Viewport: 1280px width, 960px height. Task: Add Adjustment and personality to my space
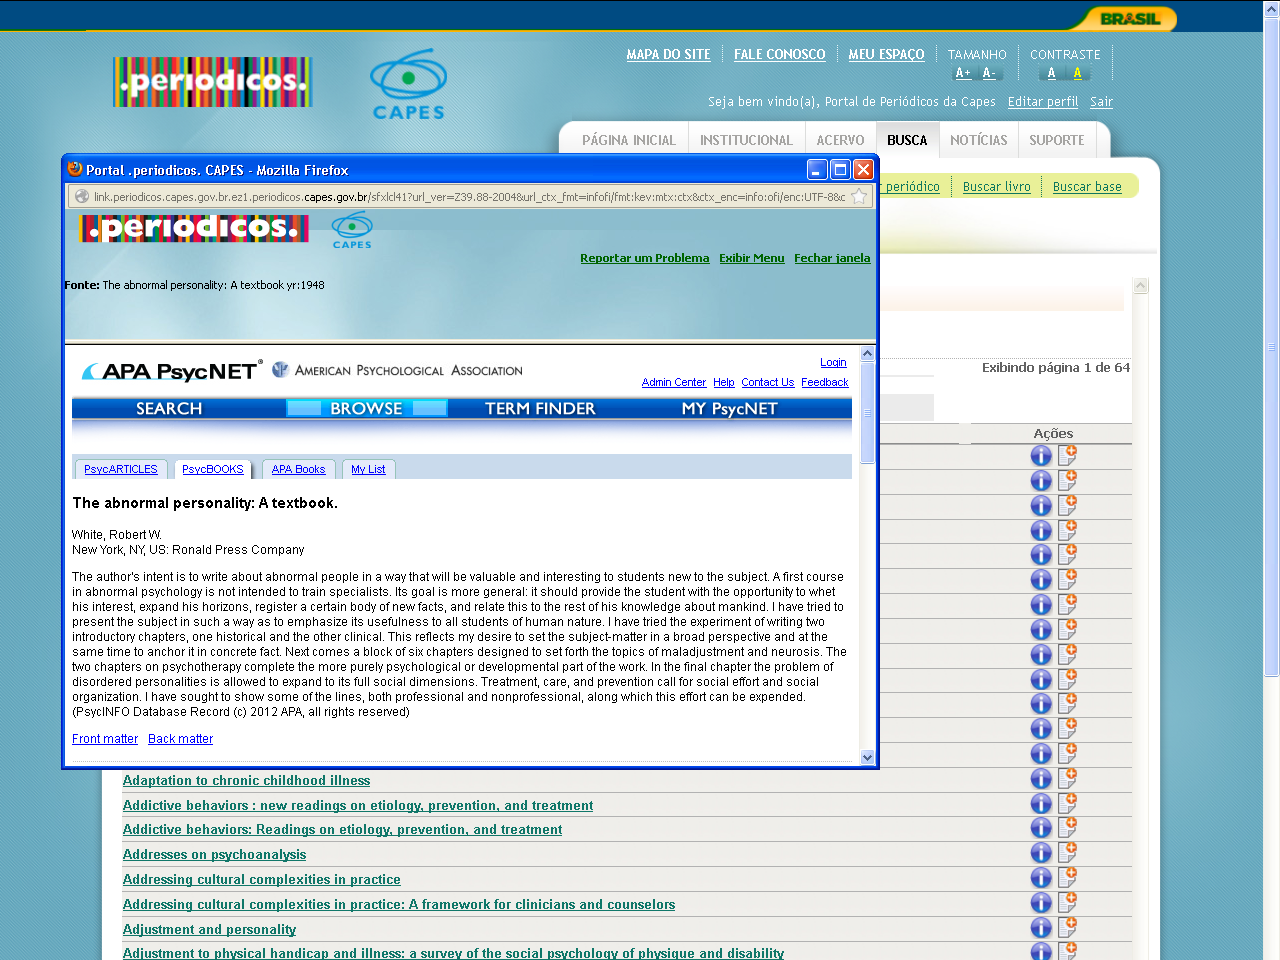(x=1067, y=927)
